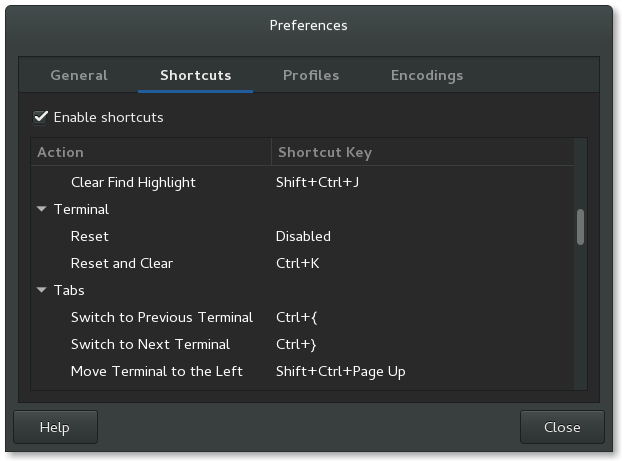Viewport: 622px width, 461px height.
Task: Collapse the Tabs group triangle
Action: click(42, 291)
